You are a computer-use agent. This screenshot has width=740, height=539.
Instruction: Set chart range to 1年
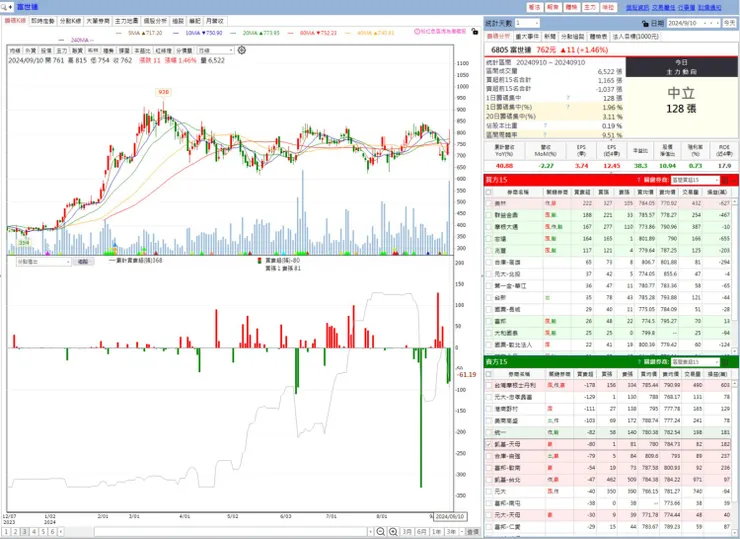tap(436, 532)
